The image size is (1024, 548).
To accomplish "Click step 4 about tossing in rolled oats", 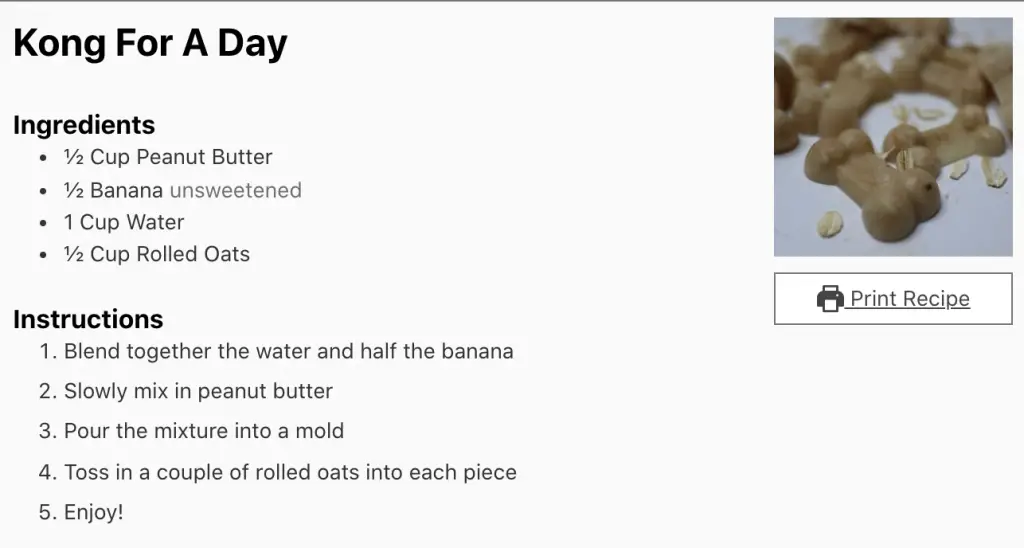I will pyautogui.click(x=290, y=472).
